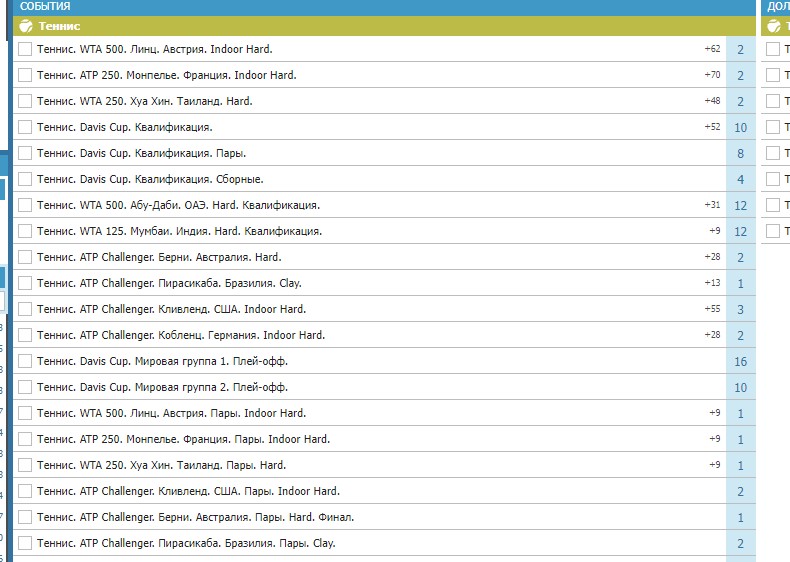This screenshot has width=790, height=562.
Task: Click the +62 extra markets for WTA Линц
Action: (712, 49)
